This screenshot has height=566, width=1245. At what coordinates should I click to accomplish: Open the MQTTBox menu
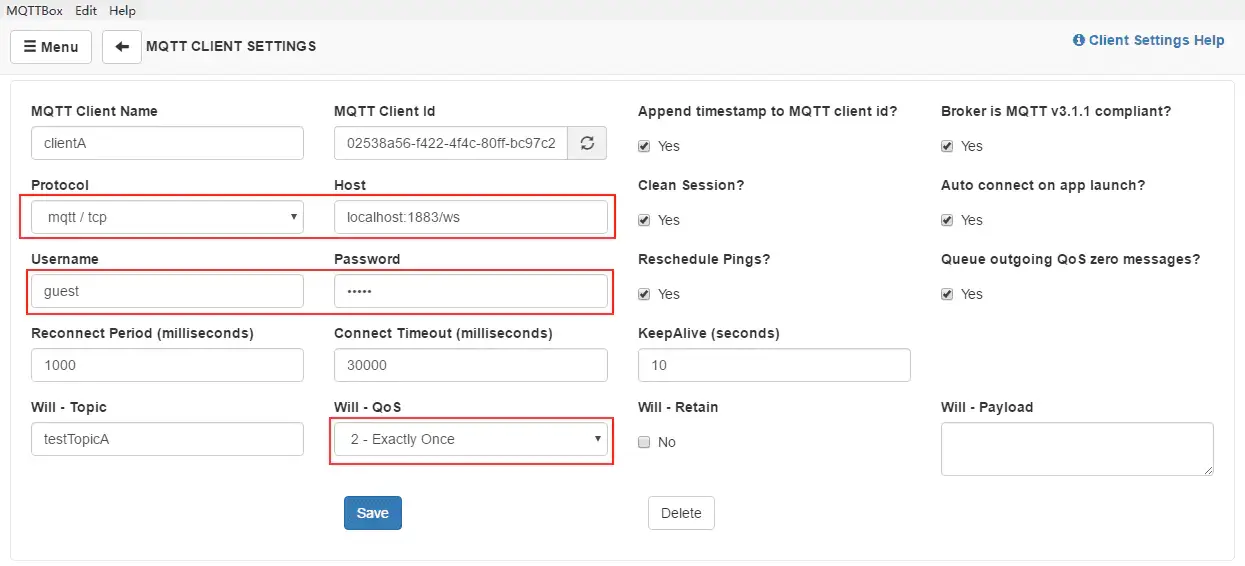click(34, 10)
